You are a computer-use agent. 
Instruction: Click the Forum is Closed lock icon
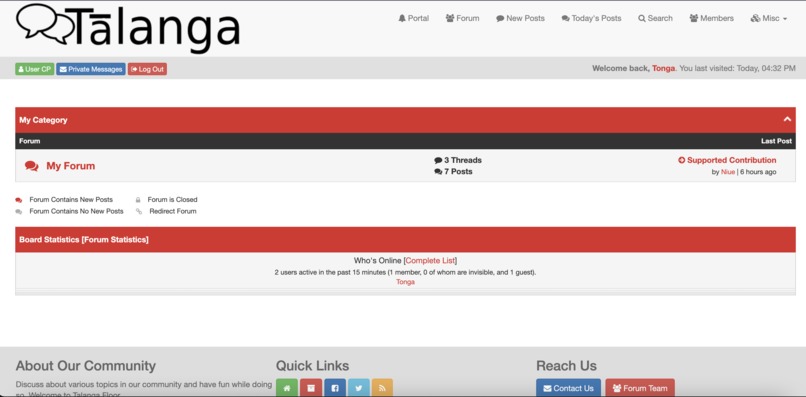coord(138,200)
